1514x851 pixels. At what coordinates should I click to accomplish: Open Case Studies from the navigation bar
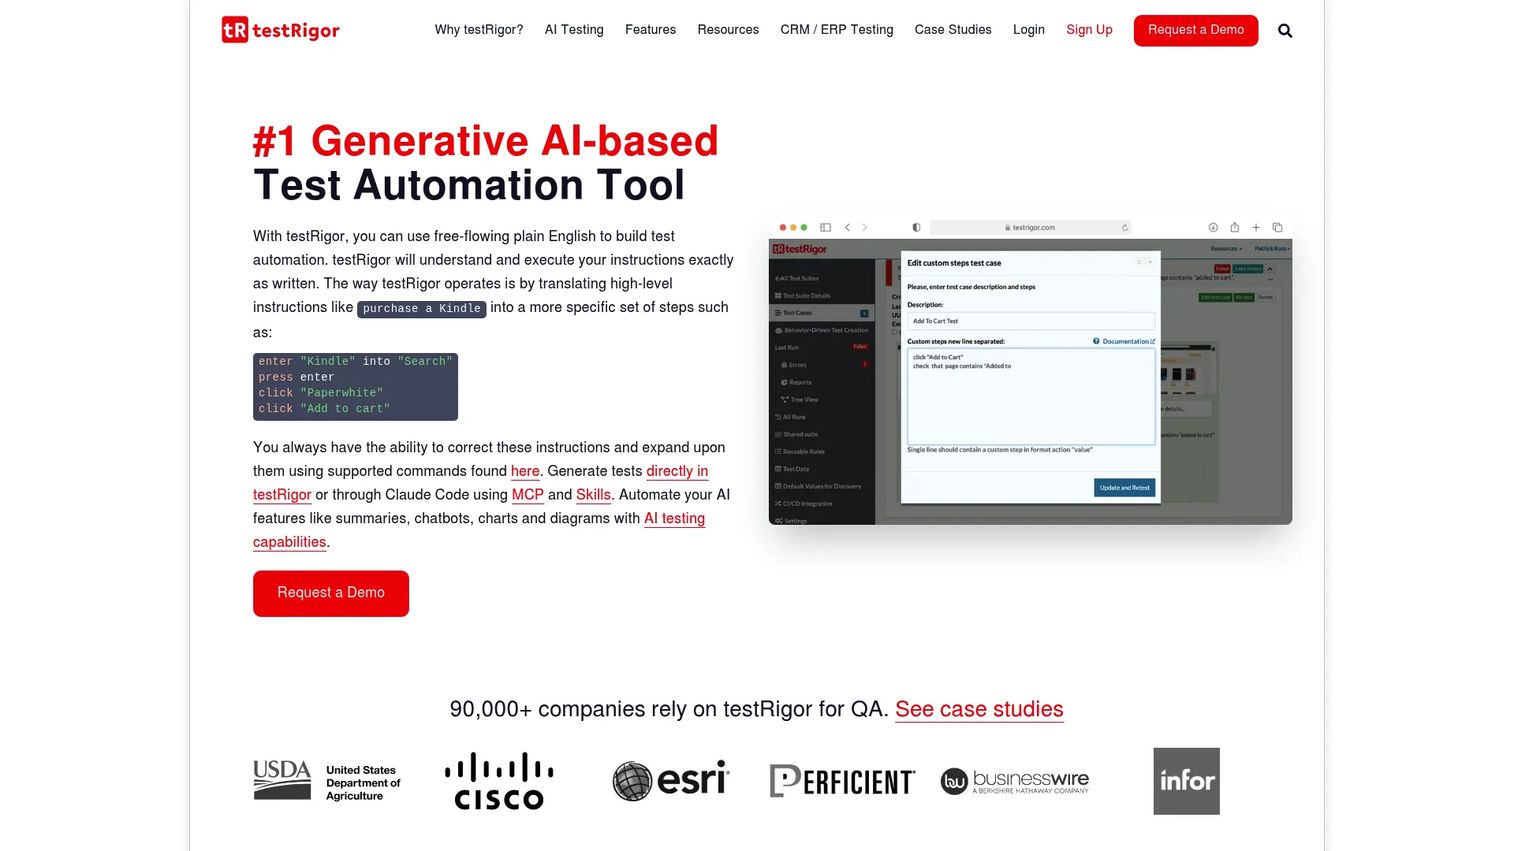[x=953, y=30]
